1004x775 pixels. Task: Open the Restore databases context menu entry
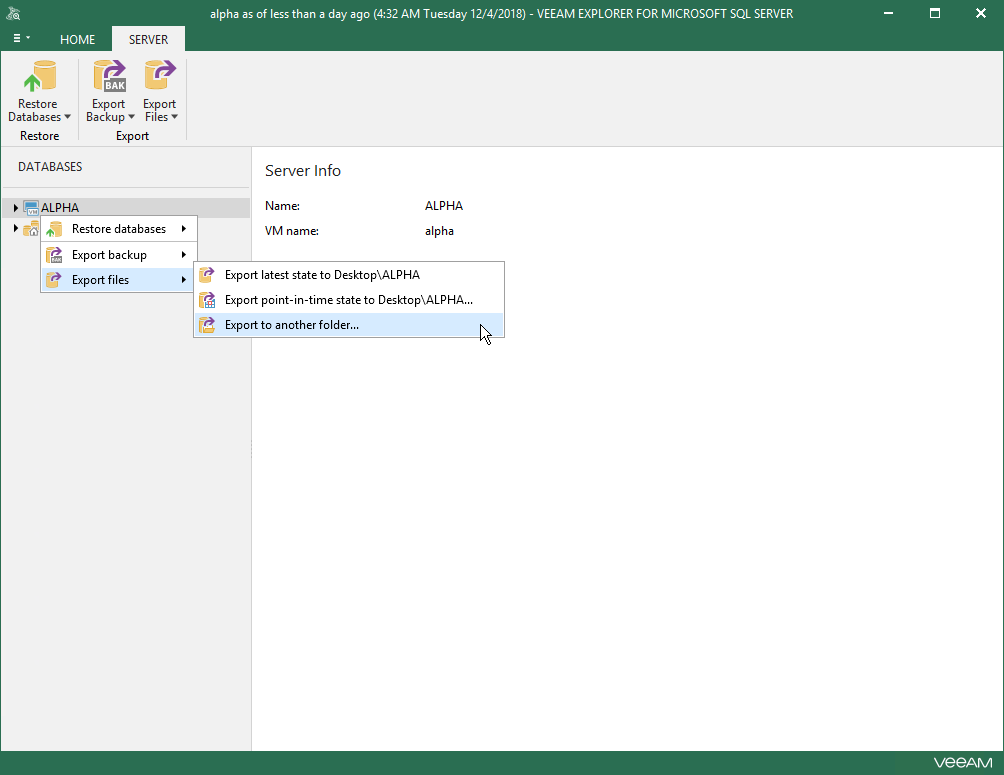click(x=118, y=229)
